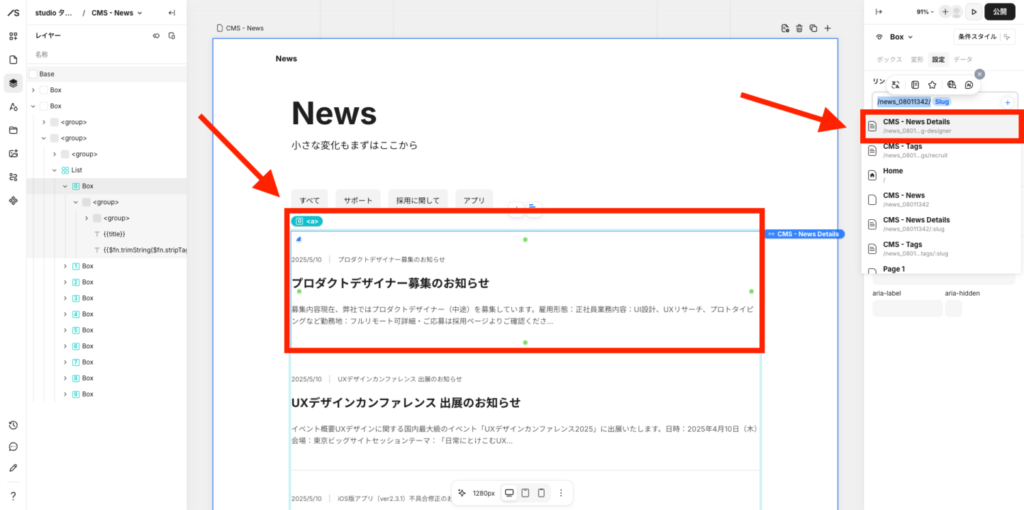The image size is (1024, 510).
Task: Click the Pages icon in left sidebar
Action: click(13, 60)
